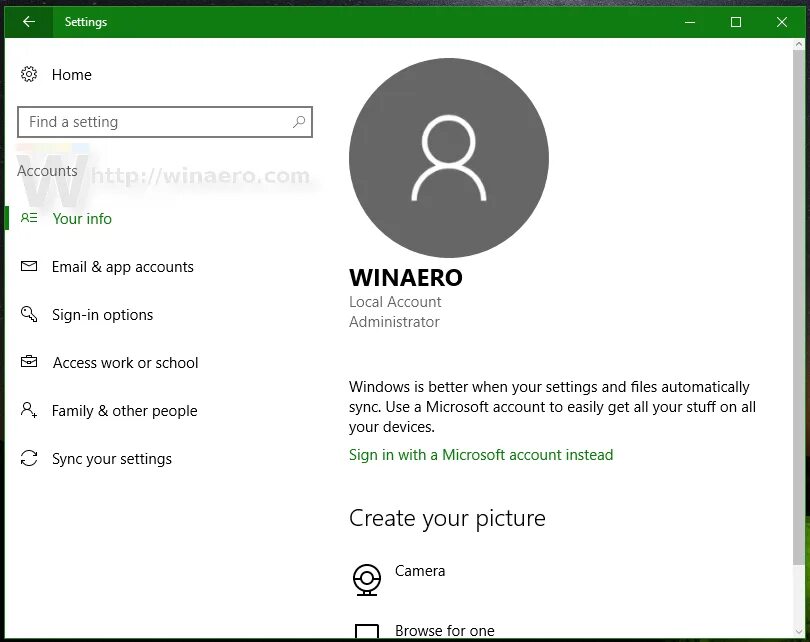810x642 pixels.
Task: Open Sign-in options
Action: [102, 315]
